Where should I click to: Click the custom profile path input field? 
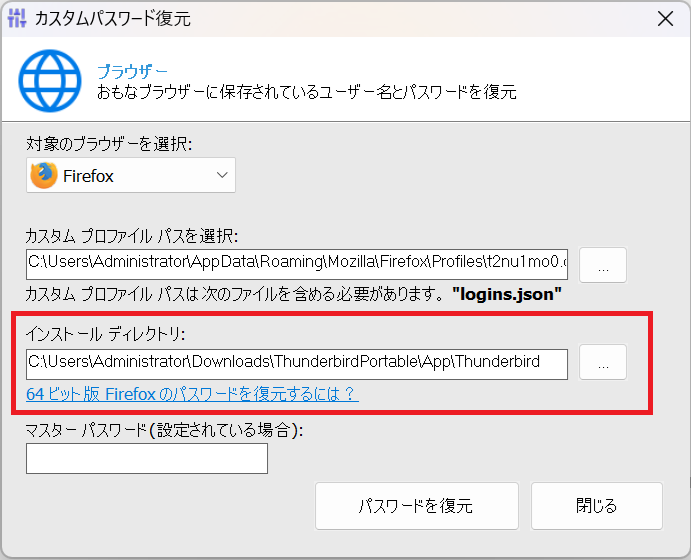tap(297, 264)
